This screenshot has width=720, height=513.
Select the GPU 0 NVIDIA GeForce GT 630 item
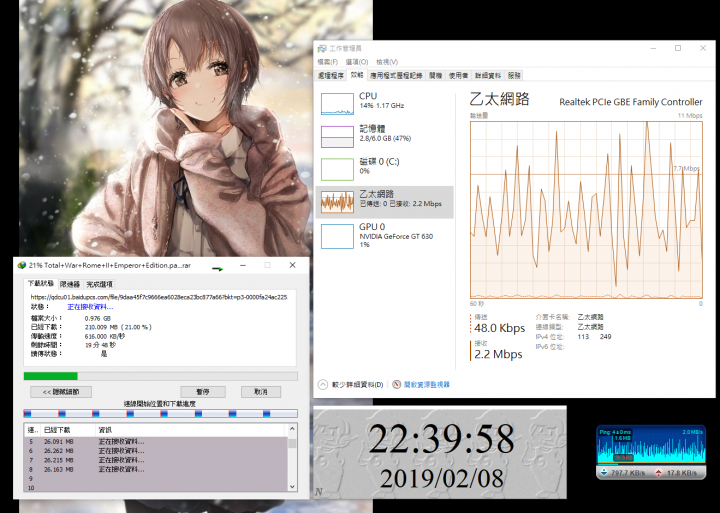coord(385,235)
